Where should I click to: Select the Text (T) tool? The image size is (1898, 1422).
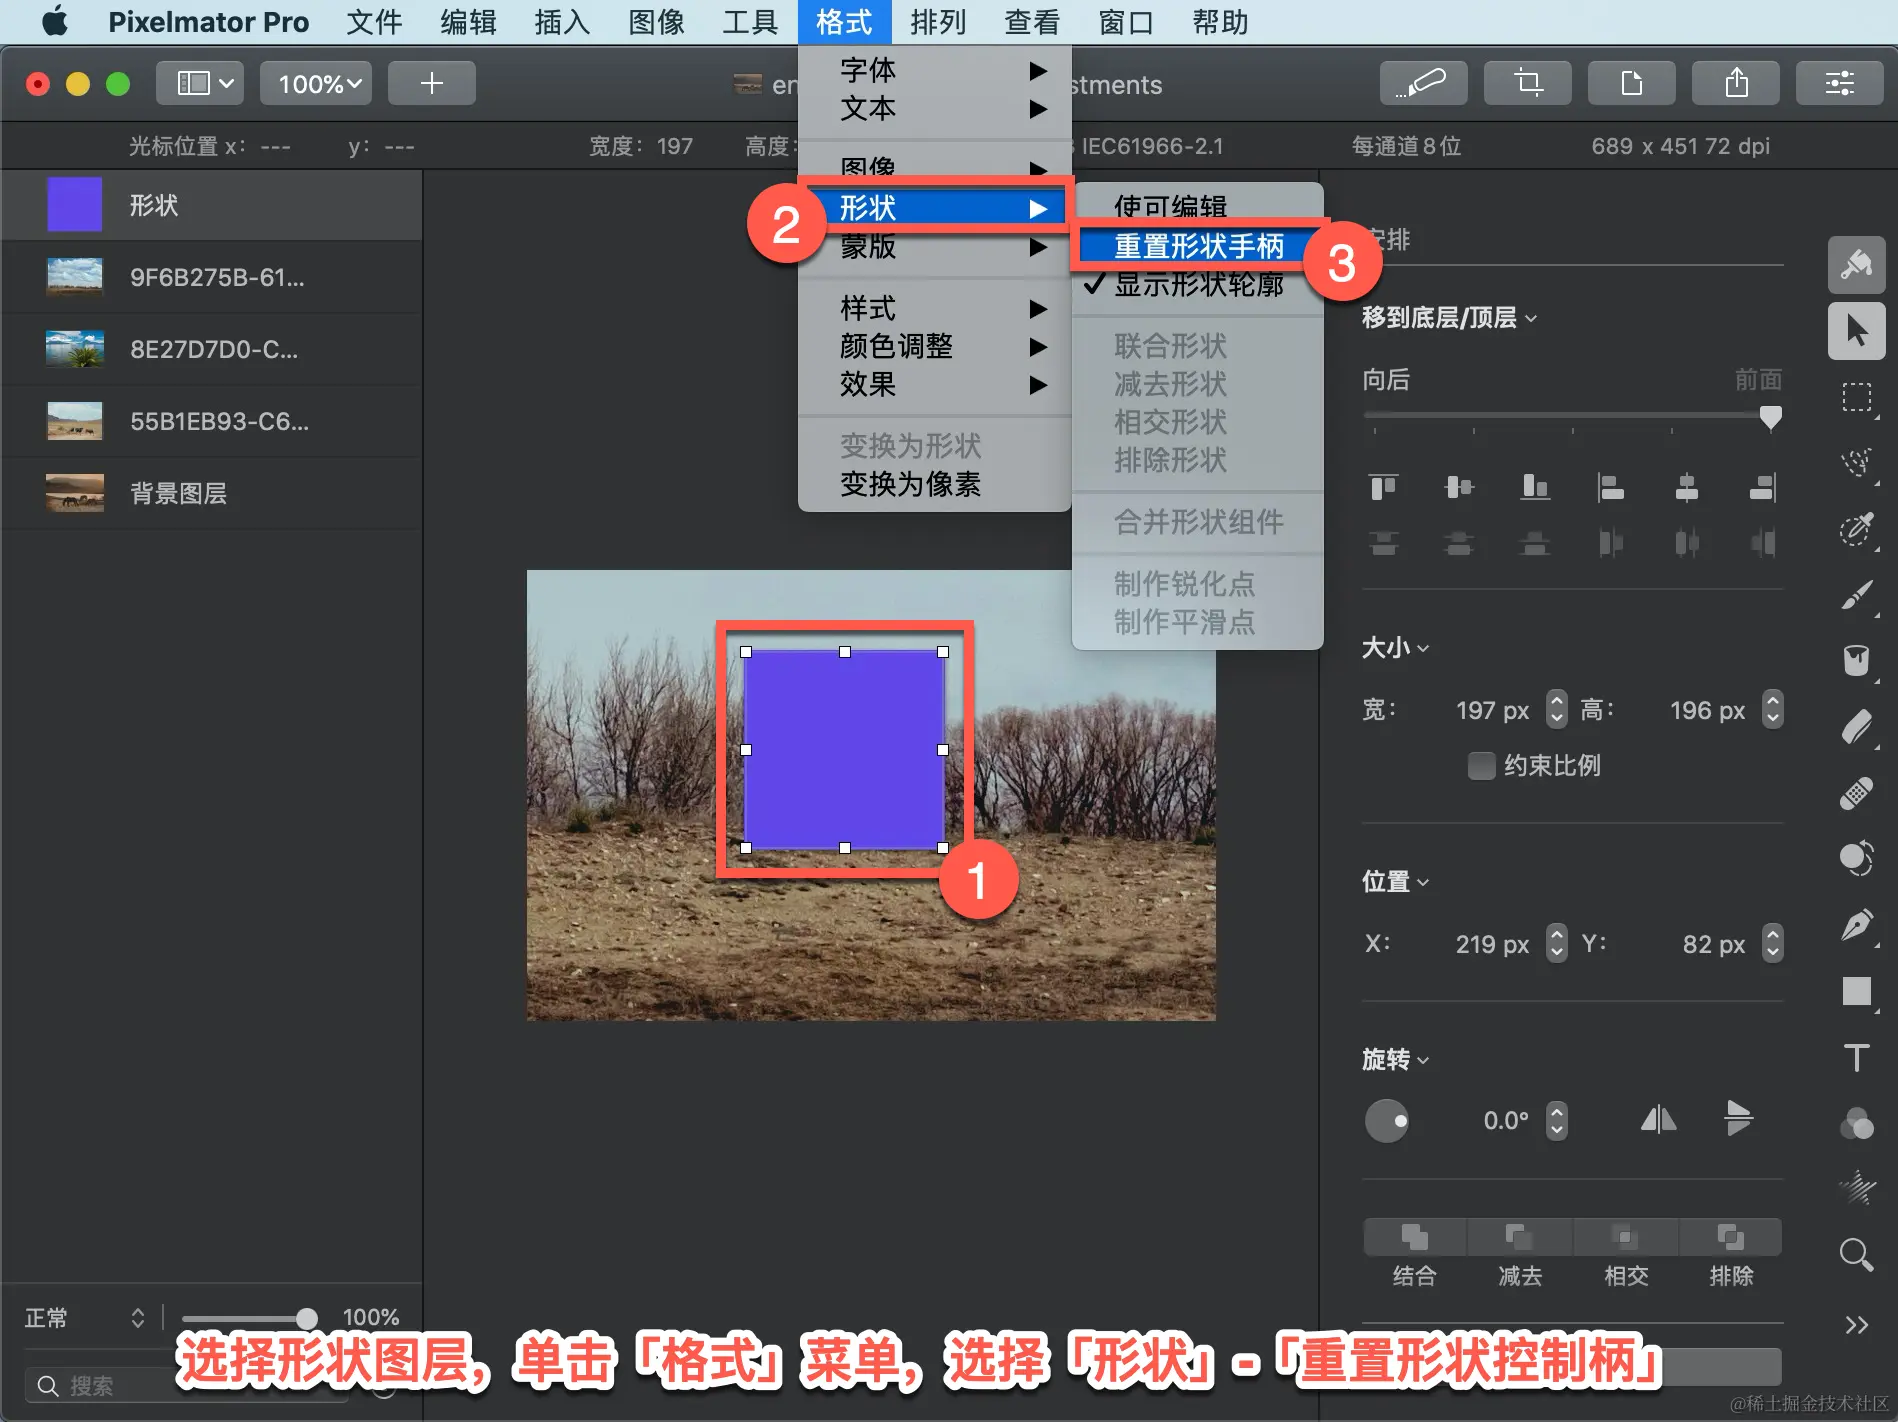1857,1057
